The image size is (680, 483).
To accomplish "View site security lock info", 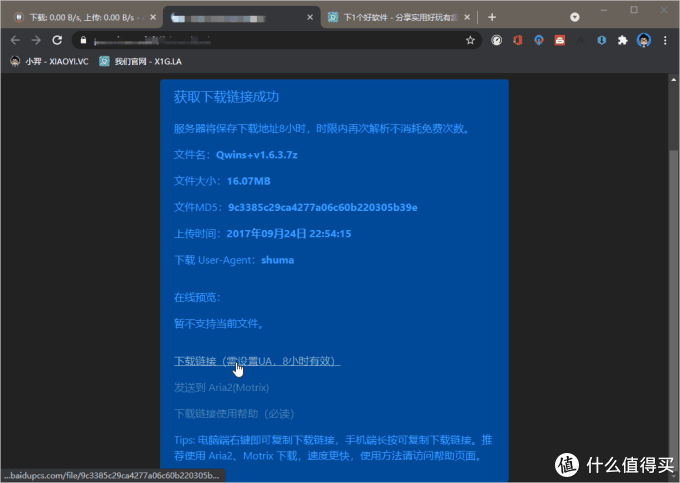I will tap(84, 40).
